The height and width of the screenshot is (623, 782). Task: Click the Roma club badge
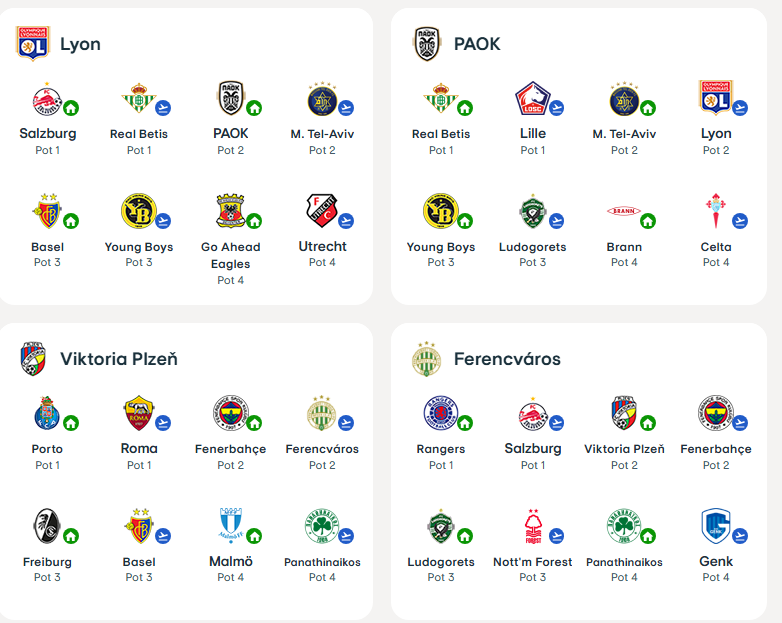136,413
